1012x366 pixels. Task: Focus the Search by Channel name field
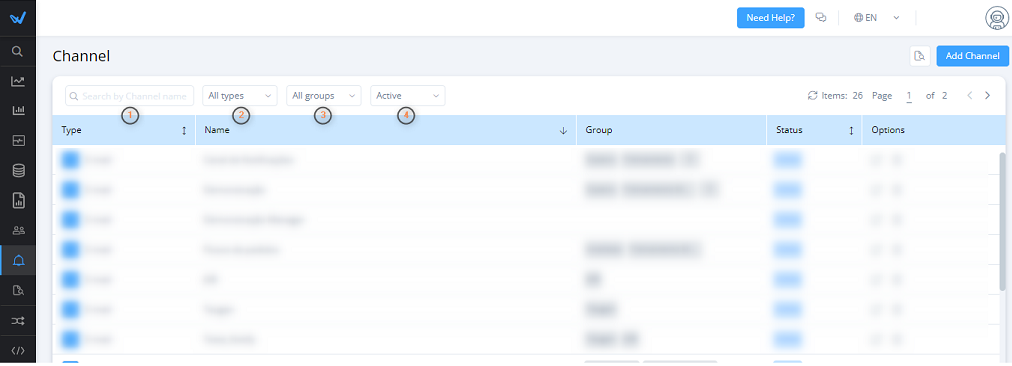pyautogui.click(x=130, y=96)
